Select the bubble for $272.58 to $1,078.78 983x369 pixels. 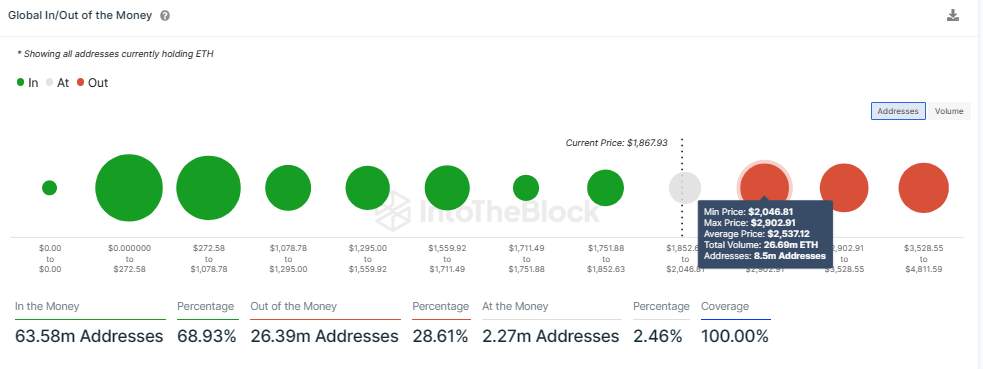pos(209,188)
